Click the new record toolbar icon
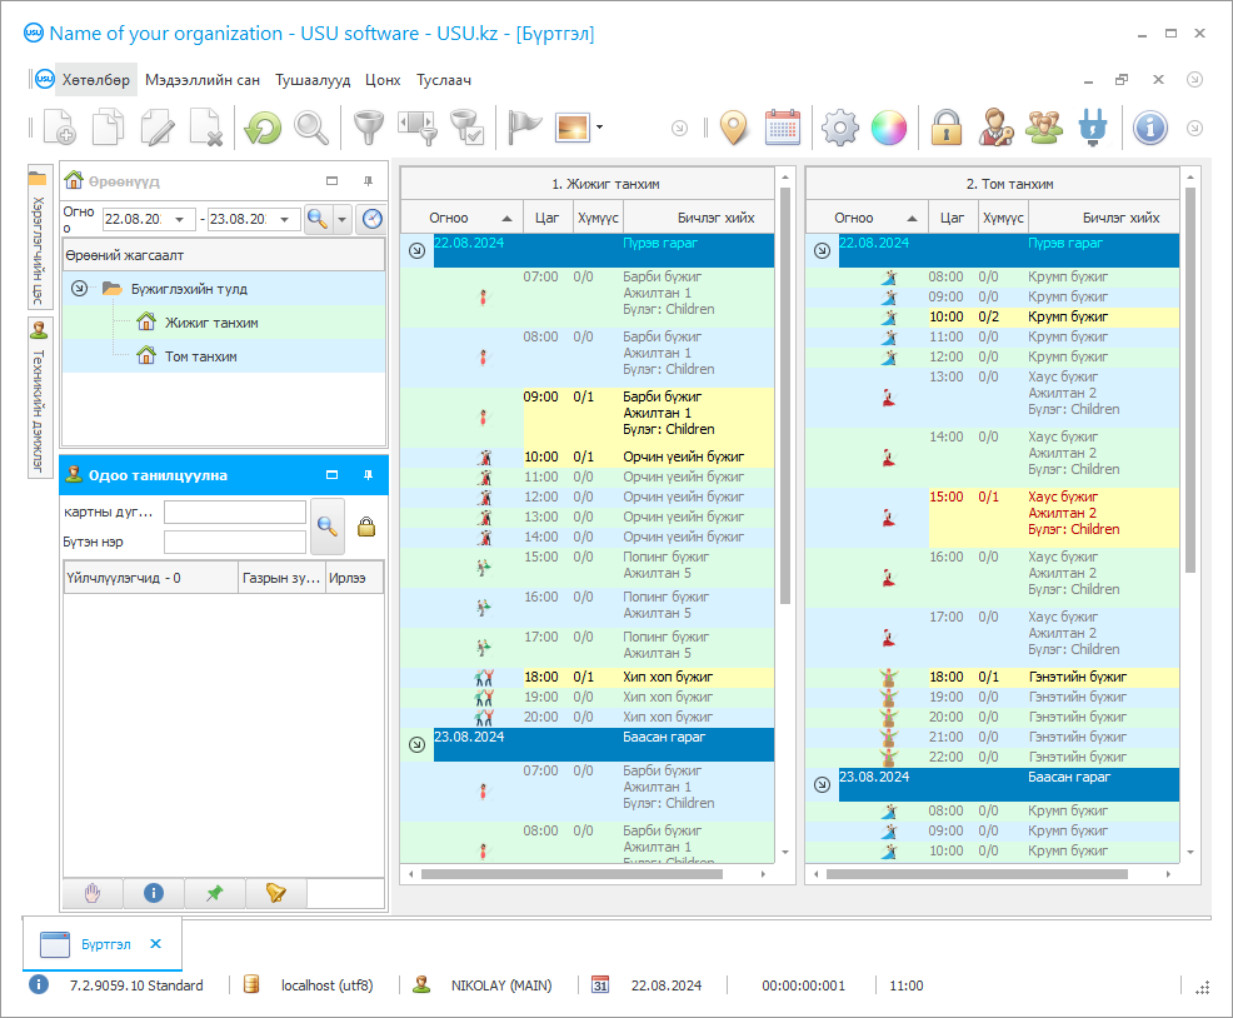This screenshot has height=1018, width=1233. [x=59, y=128]
